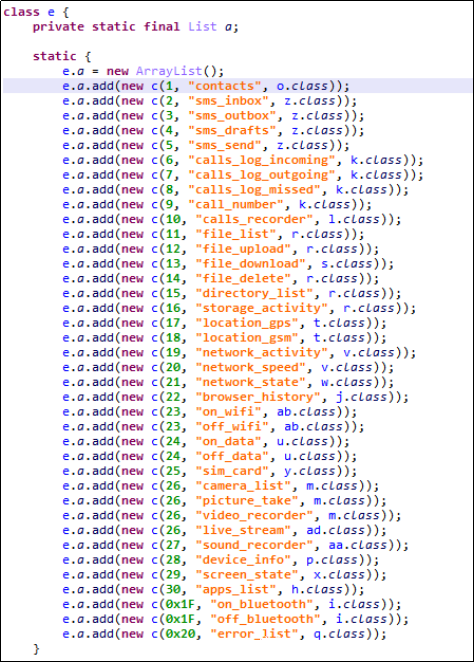
Task: Click the "sound_recorder" string
Action: click(x=254, y=545)
